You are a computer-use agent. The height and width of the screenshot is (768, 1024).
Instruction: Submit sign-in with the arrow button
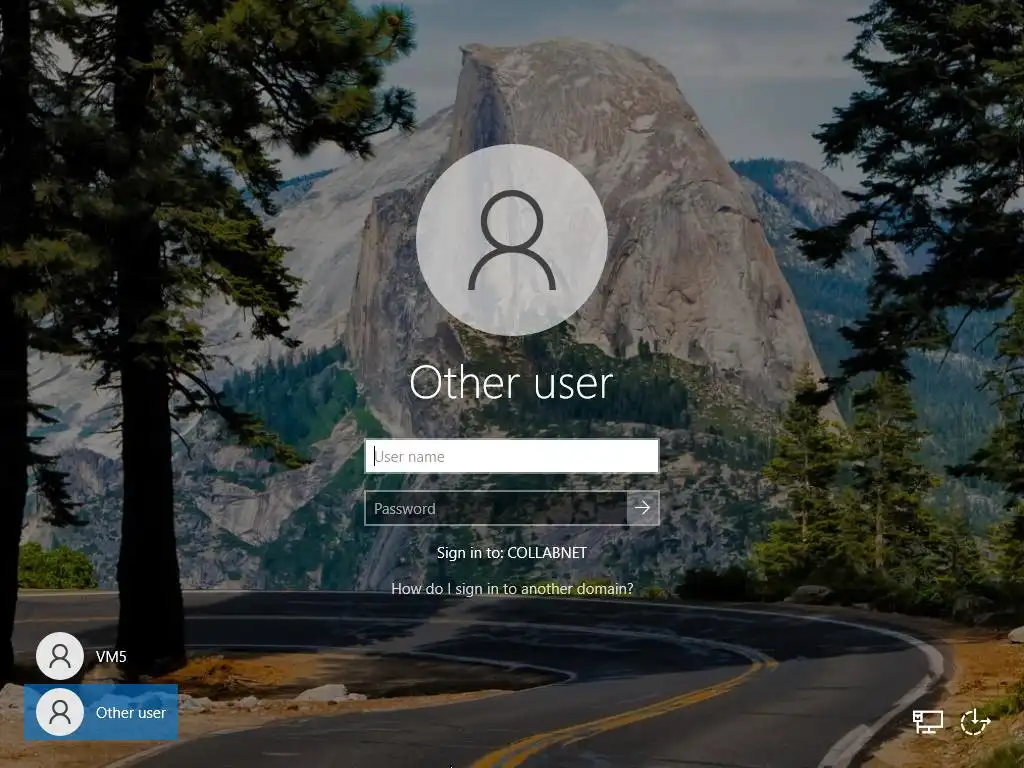(643, 508)
